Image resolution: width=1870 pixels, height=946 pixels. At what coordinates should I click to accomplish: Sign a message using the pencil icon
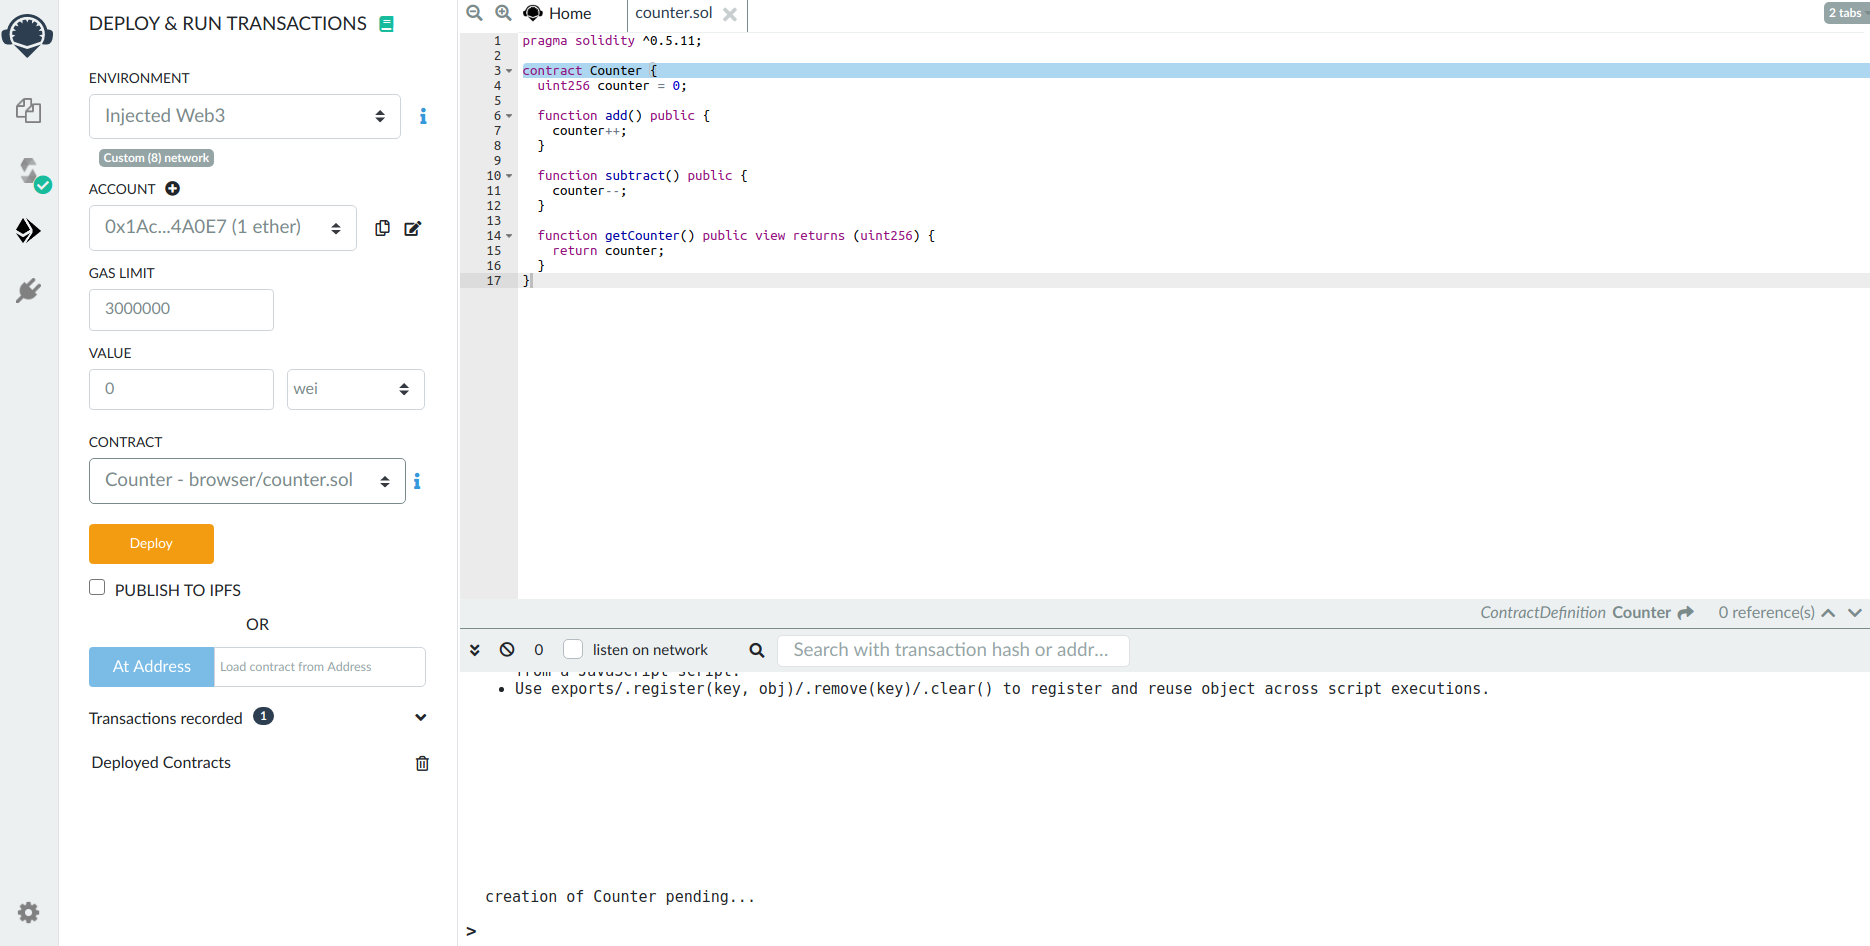413,228
